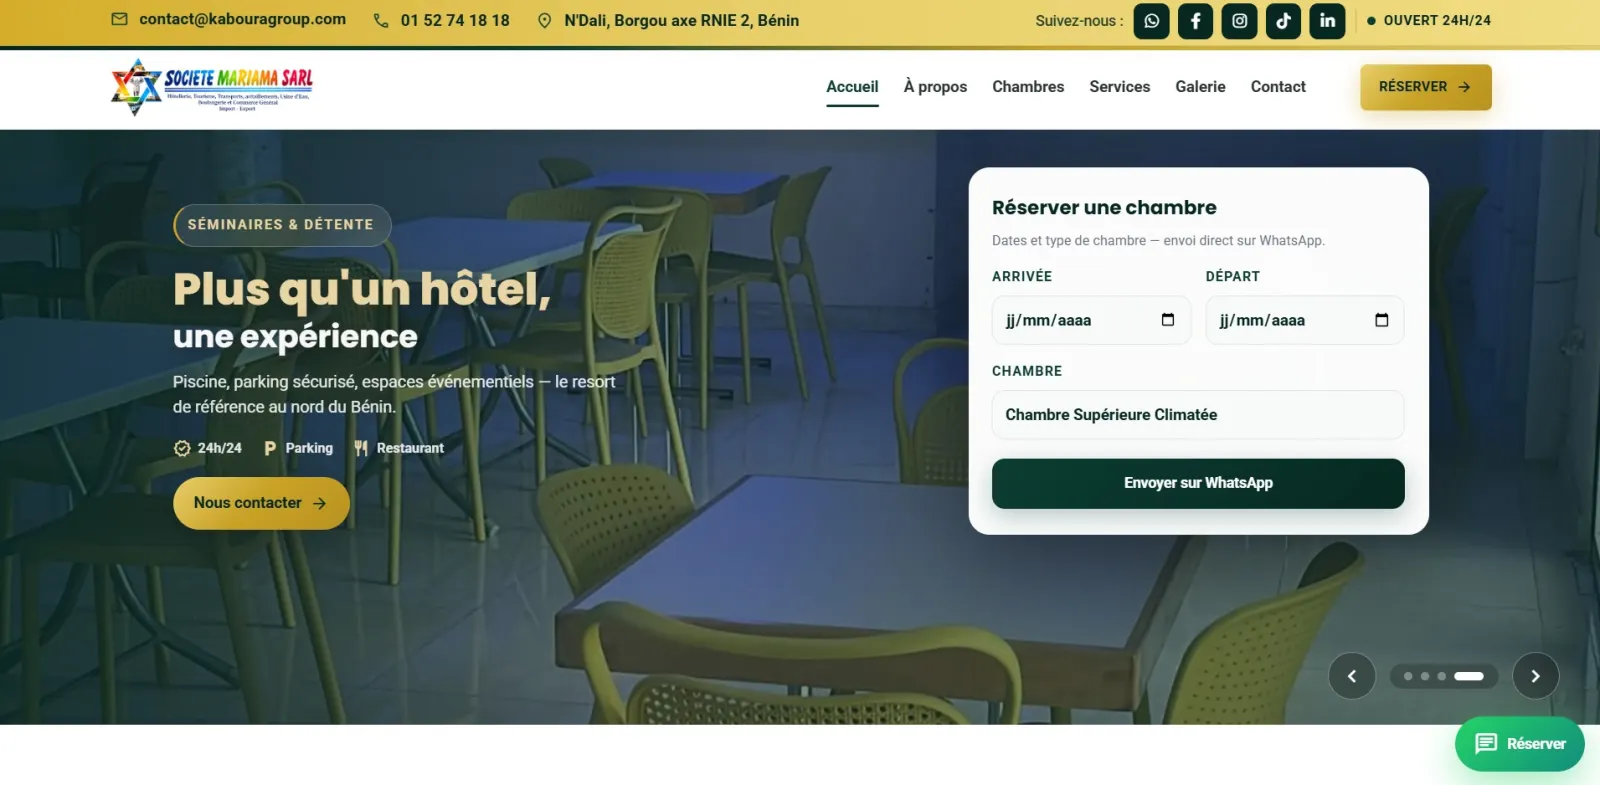
Task: Go to the previous hero slide
Action: 1352,676
